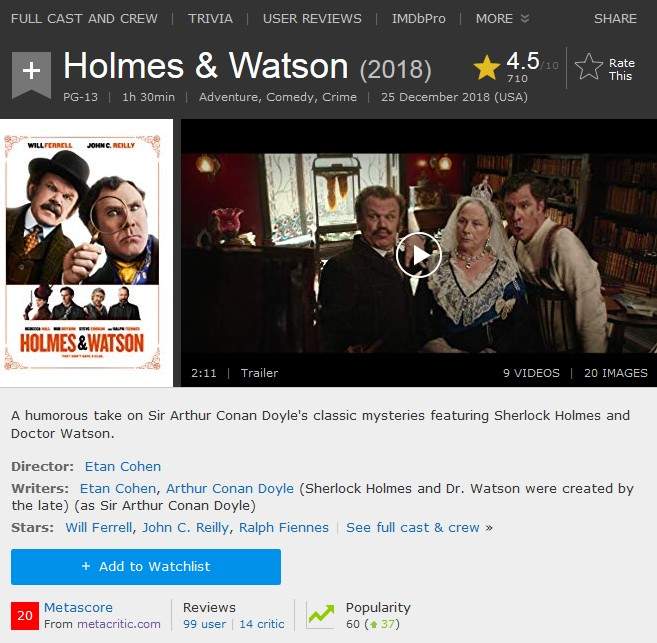Click See full cast & crew link

[x=413, y=527]
